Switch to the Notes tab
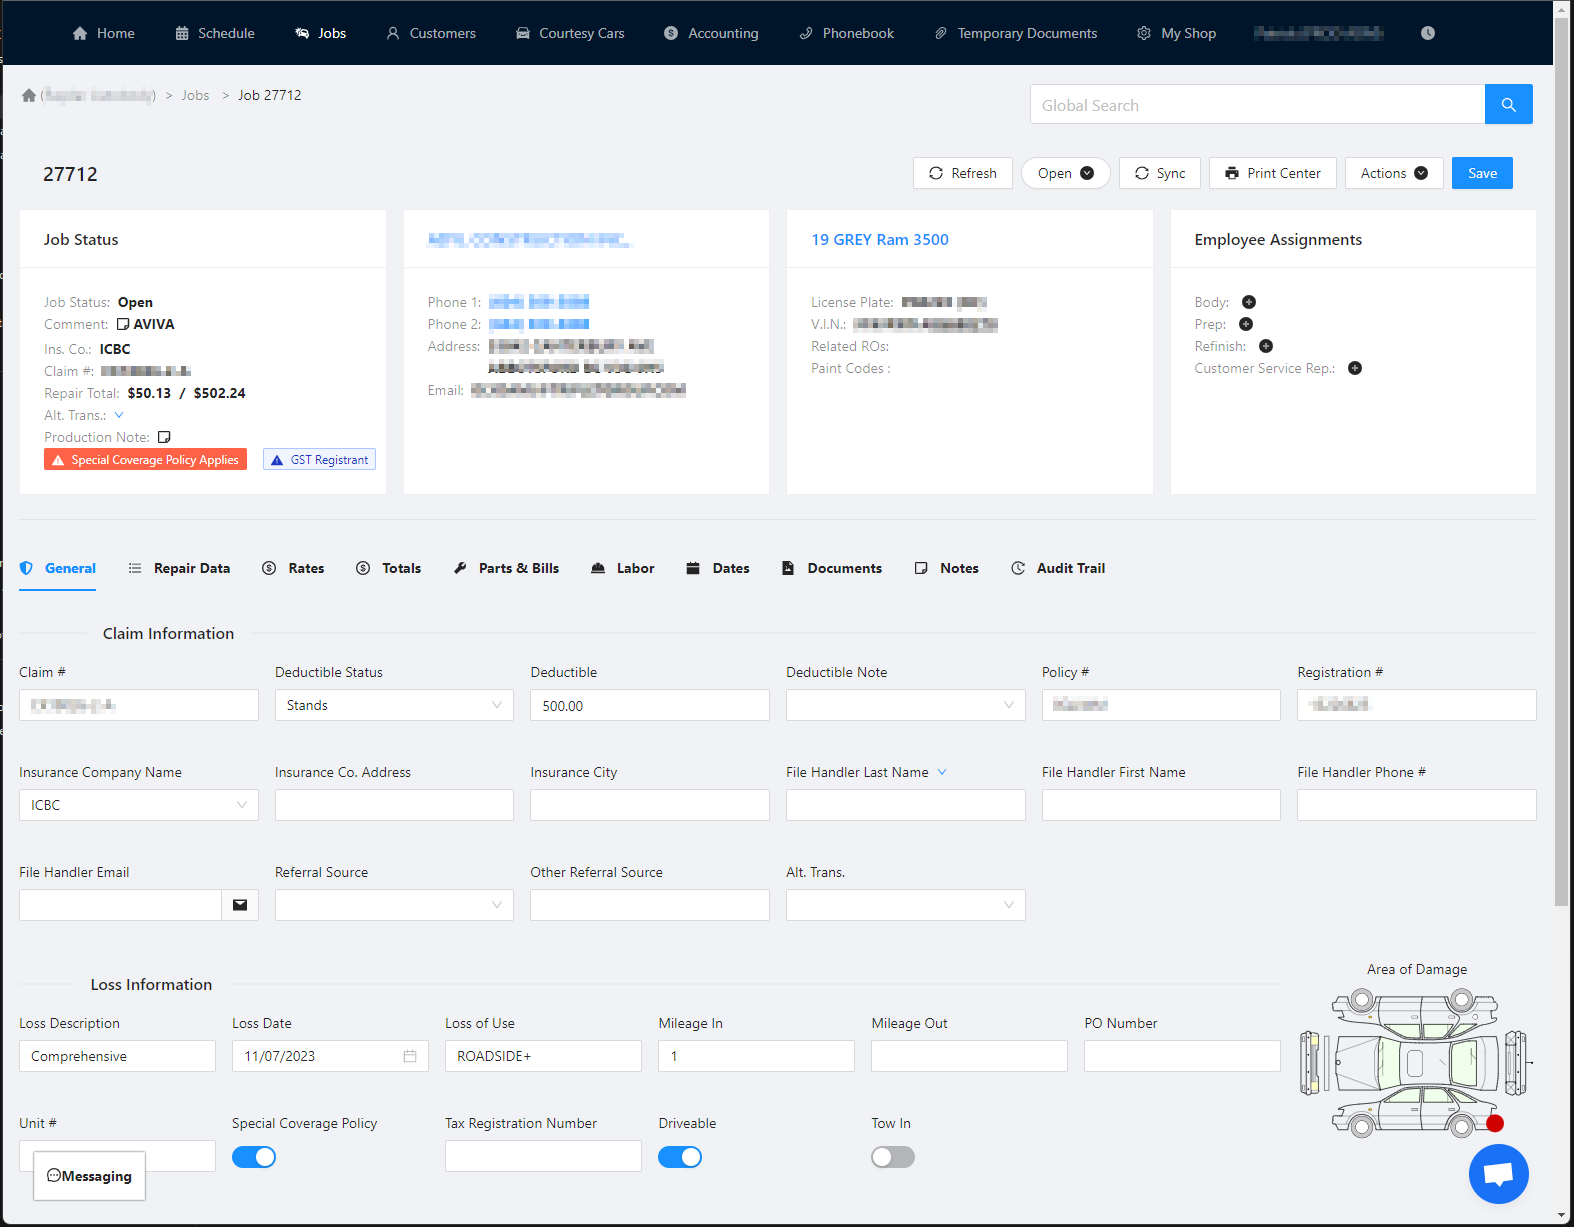This screenshot has height=1227, width=1574. 946,568
